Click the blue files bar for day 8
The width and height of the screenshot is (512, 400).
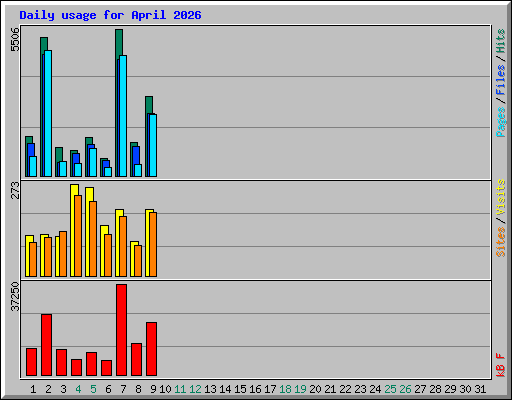pyautogui.click(x=136, y=155)
